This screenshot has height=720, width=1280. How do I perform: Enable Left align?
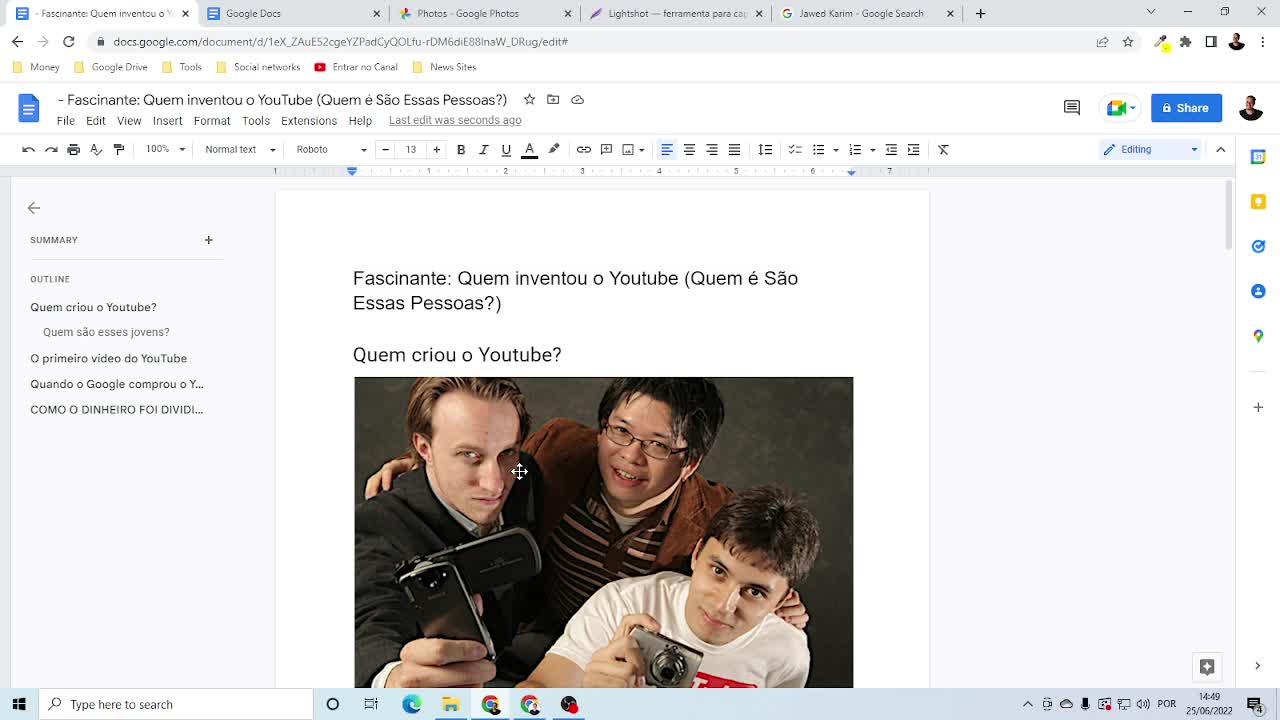(667, 149)
